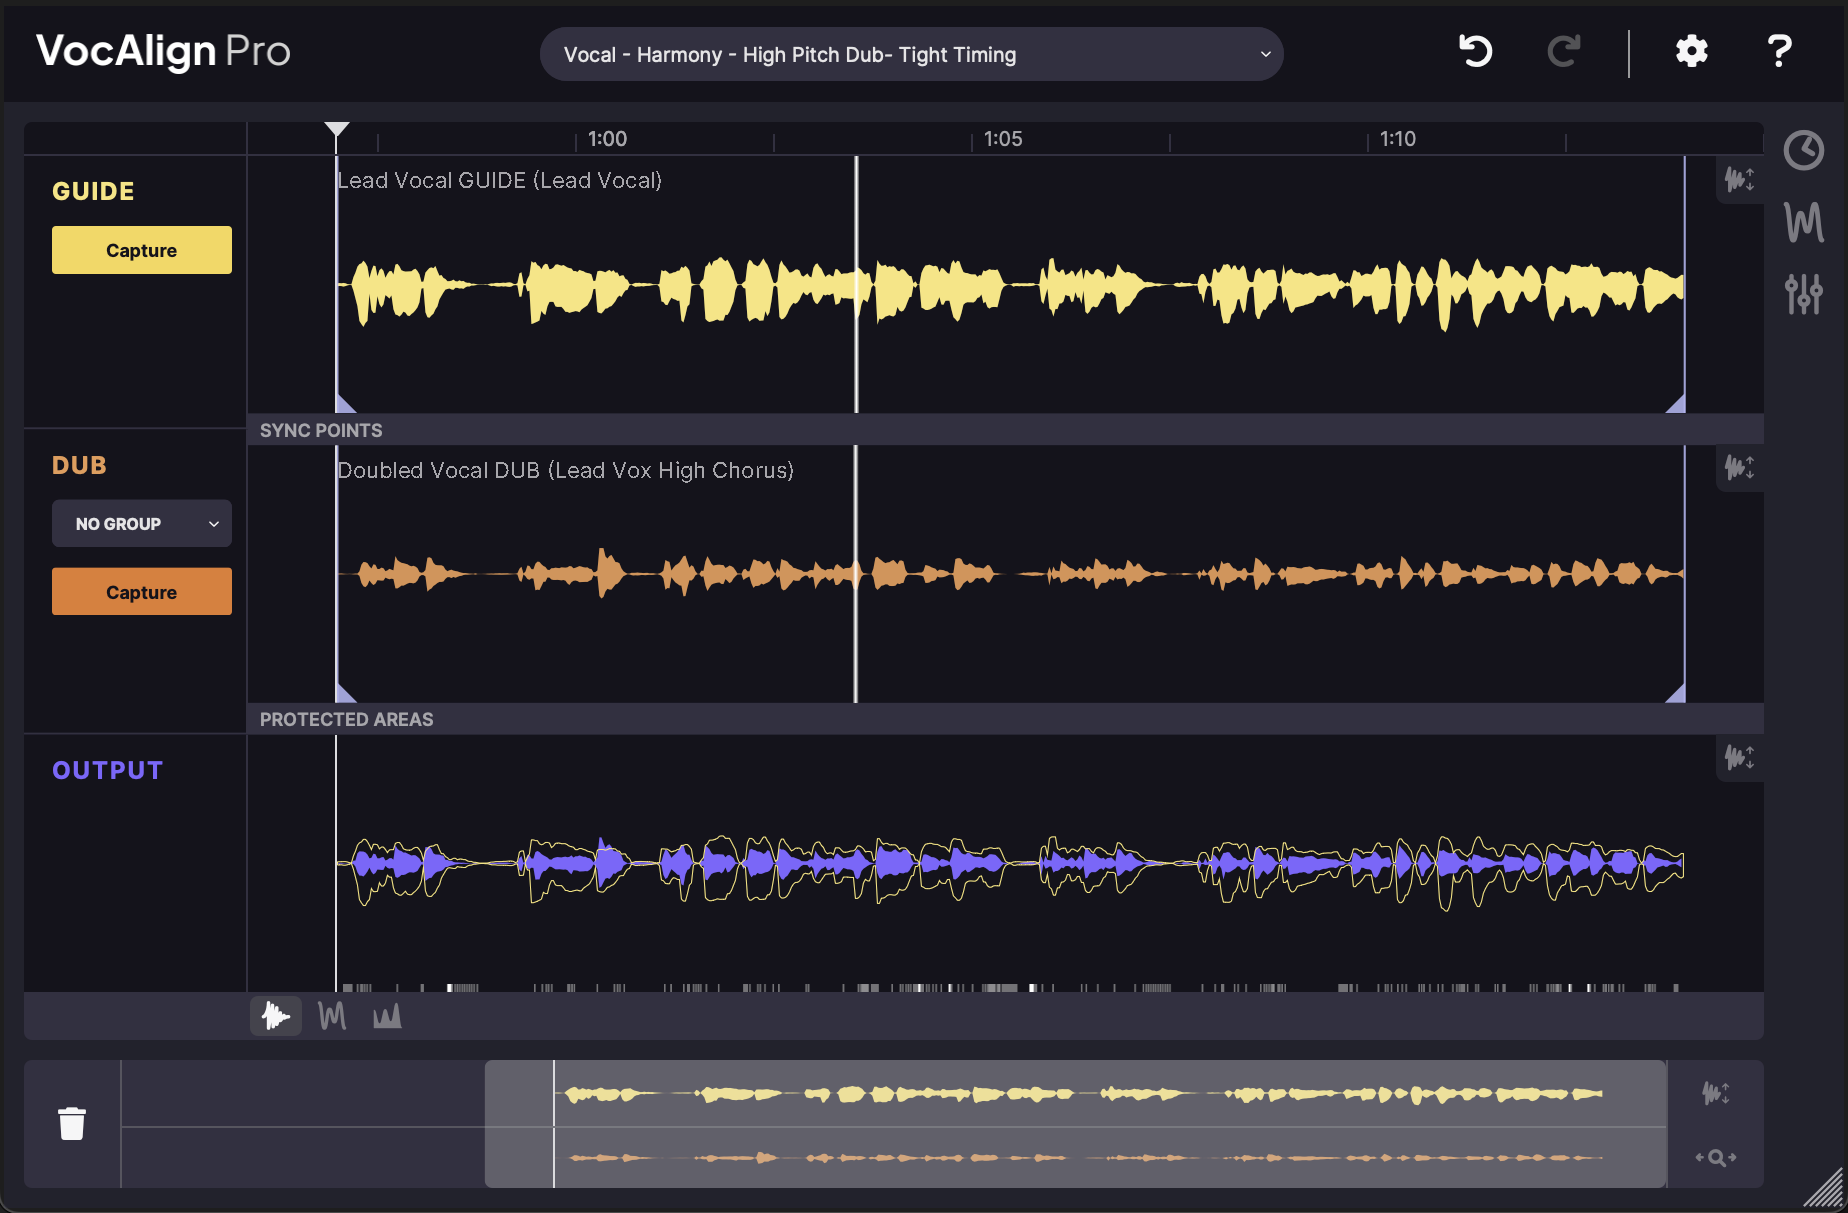This screenshot has width=1848, height=1213.
Task: Click the Help question mark icon
Action: click(1778, 52)
